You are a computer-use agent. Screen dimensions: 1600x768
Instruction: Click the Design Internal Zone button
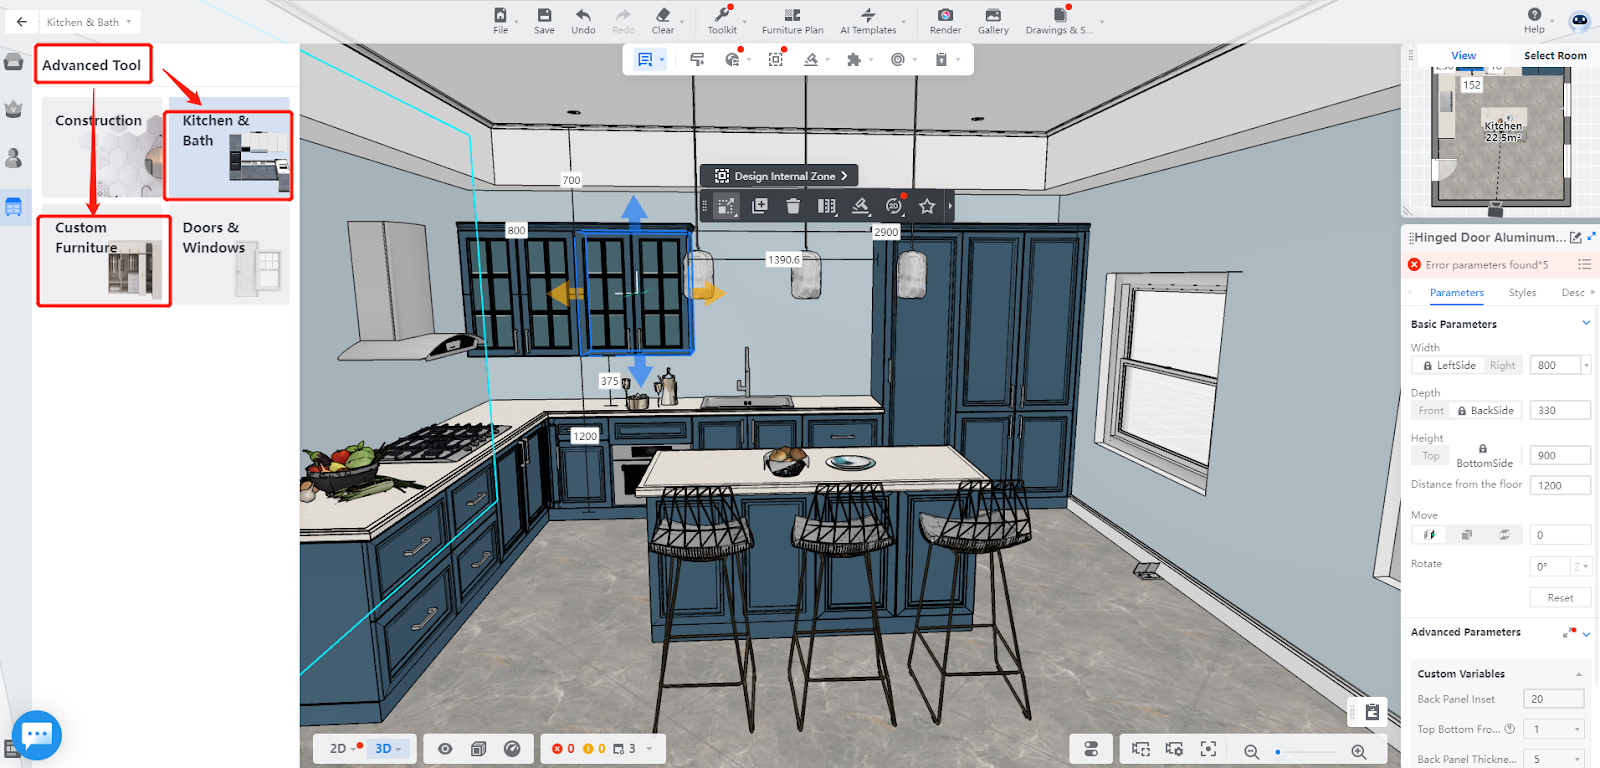pyautogui.click(x=780, y=176)
